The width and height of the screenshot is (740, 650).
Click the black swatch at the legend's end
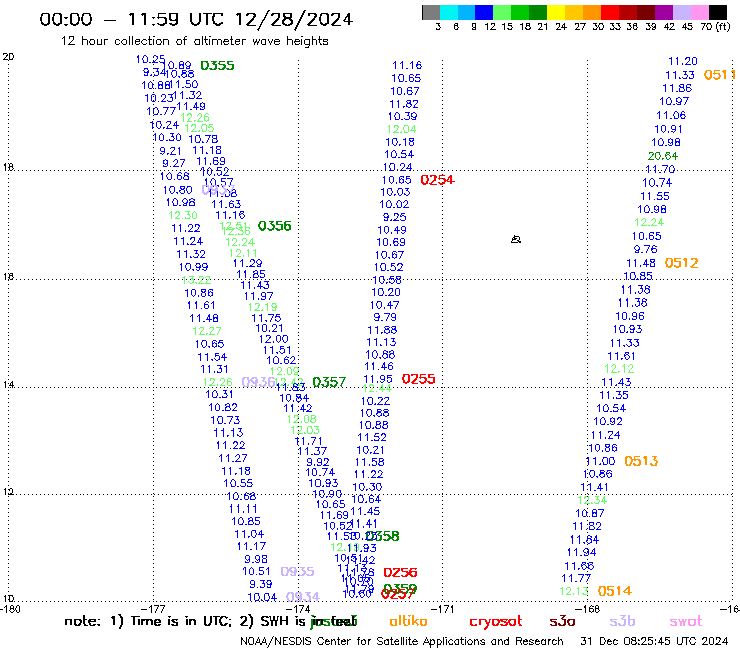[x=718, y=12]
